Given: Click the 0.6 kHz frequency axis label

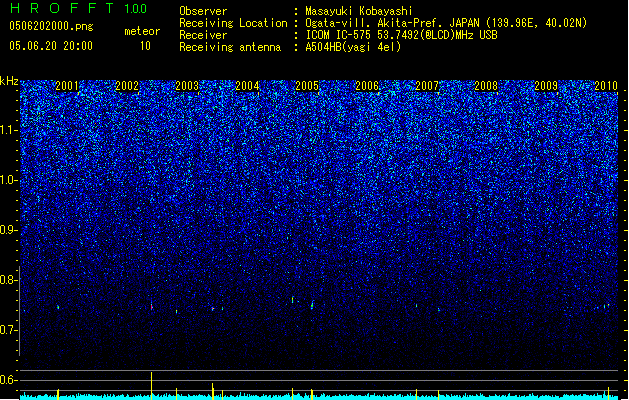Looking at the screenshot, I should click(9, 380).
